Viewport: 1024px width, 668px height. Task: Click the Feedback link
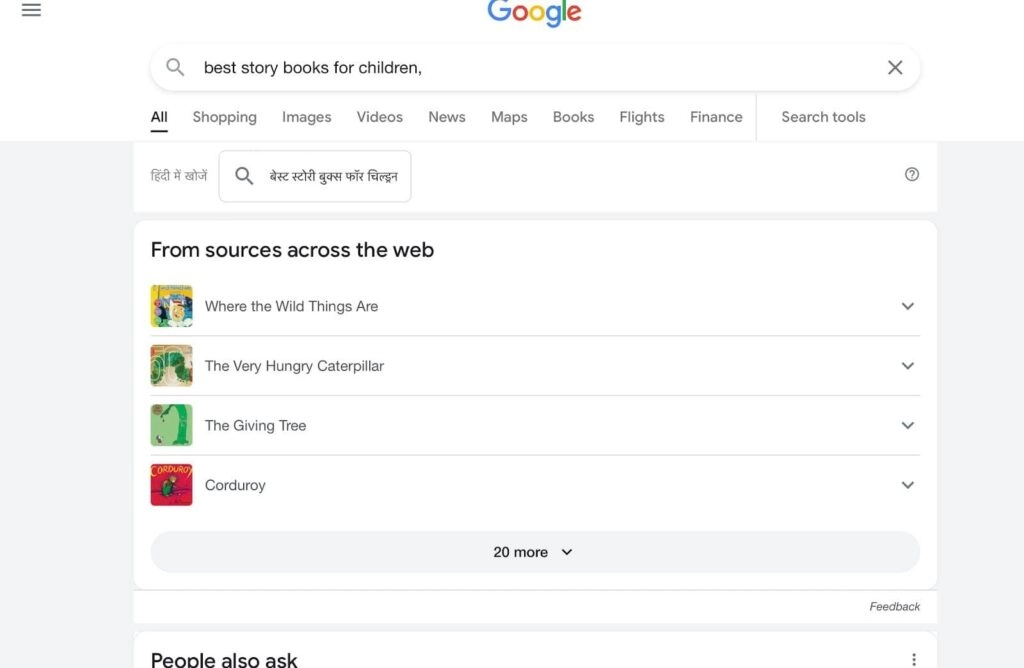pos(894,606)
